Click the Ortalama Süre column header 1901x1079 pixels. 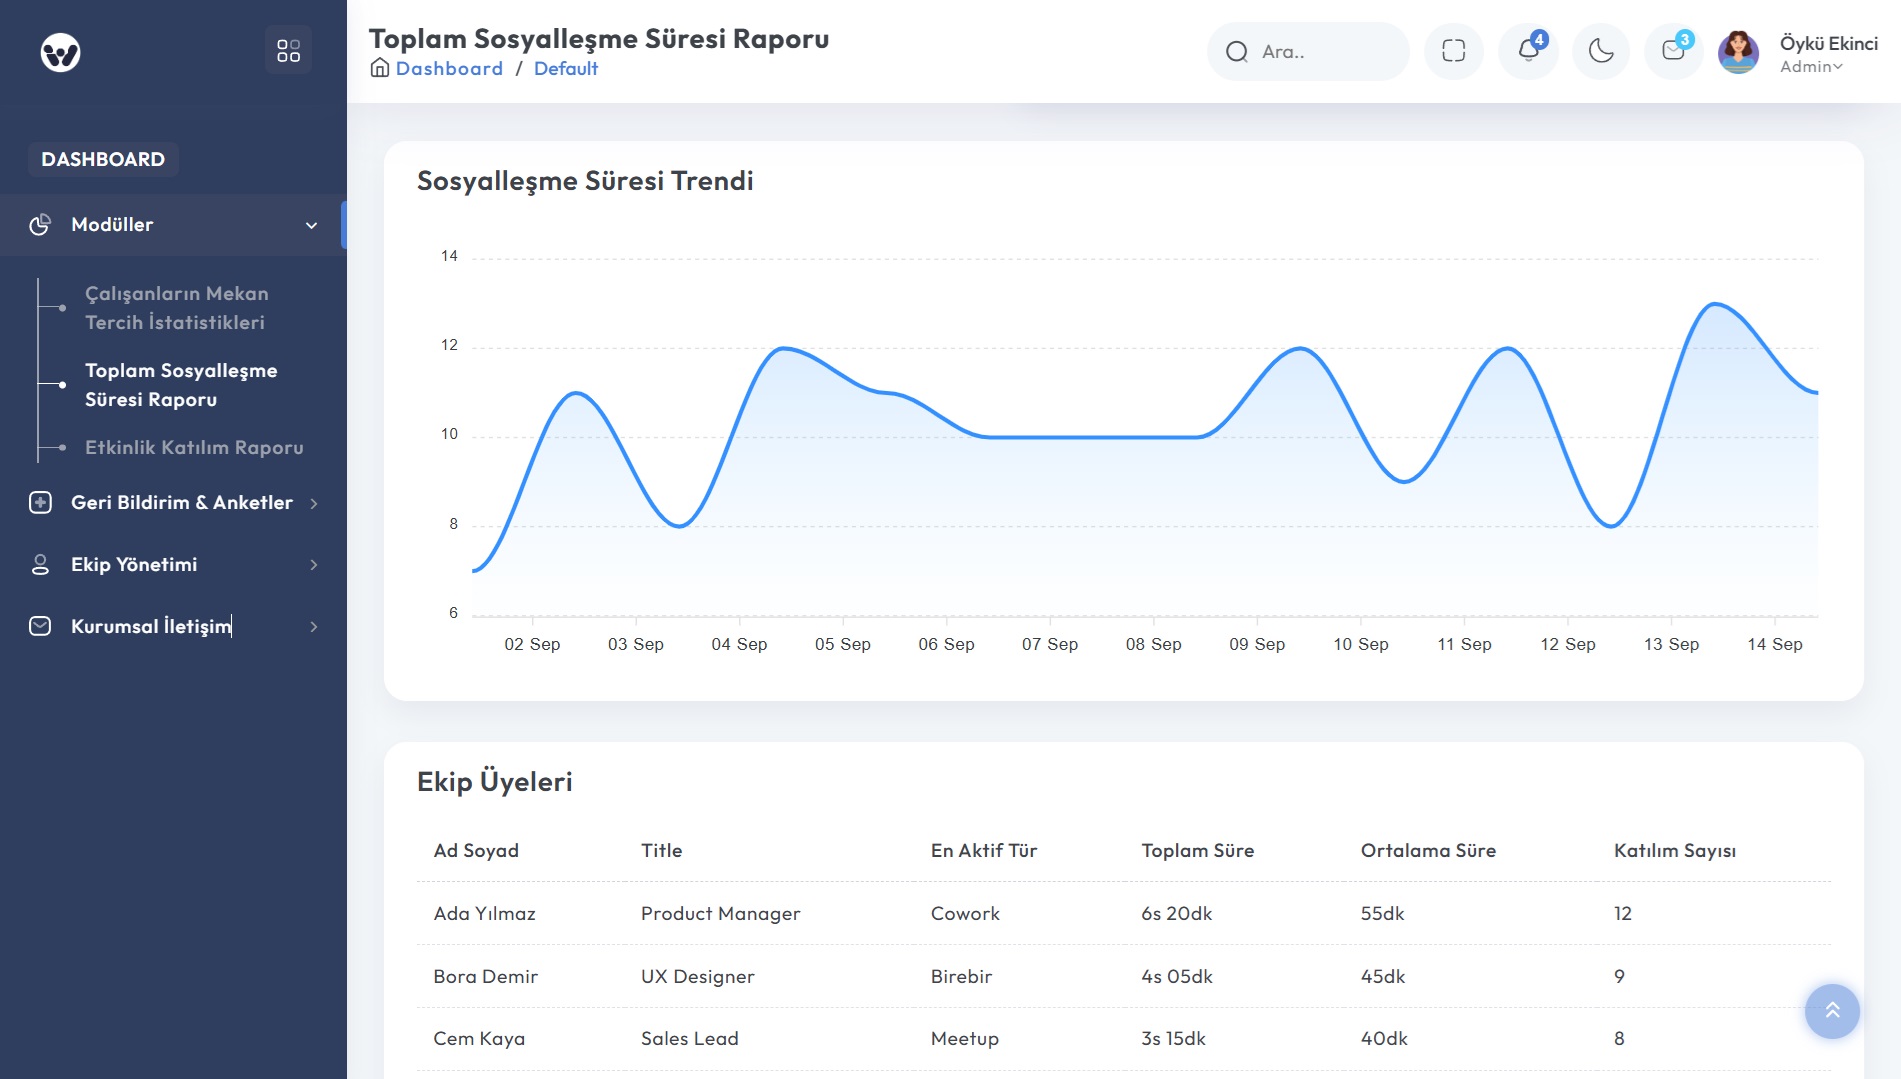tap(1428, 851)
